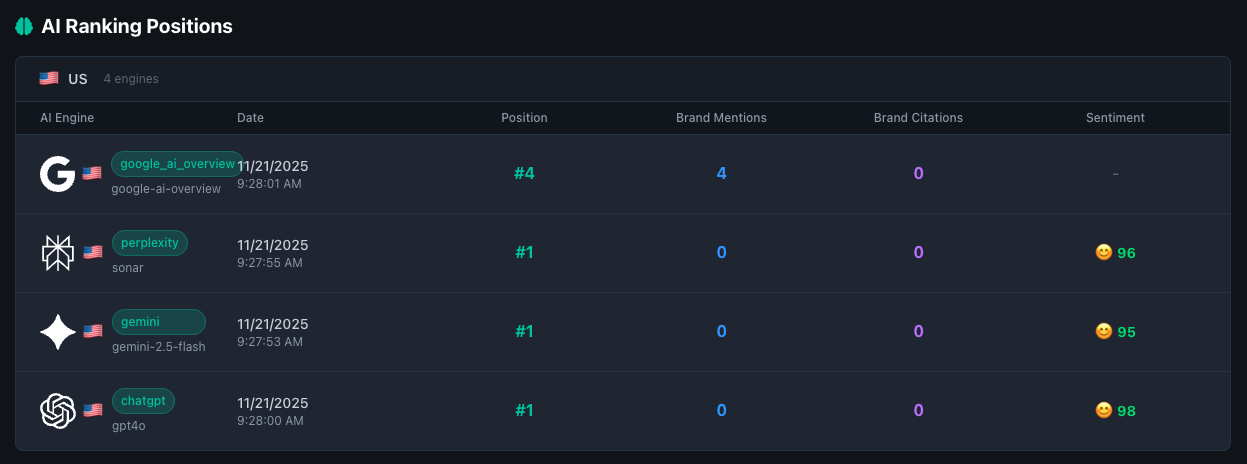Click the 'google-ai-overview' model name

click(166, 189)
